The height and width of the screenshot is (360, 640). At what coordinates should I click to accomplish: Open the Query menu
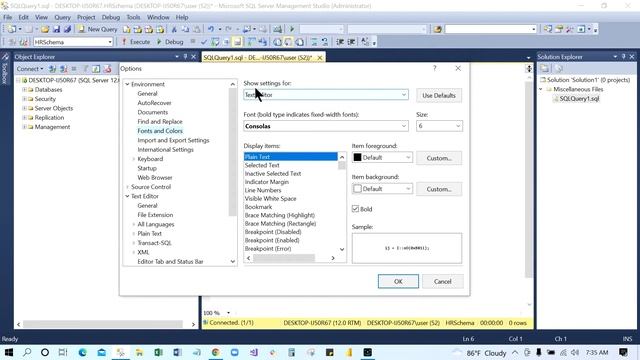click(x=62, y=17)
